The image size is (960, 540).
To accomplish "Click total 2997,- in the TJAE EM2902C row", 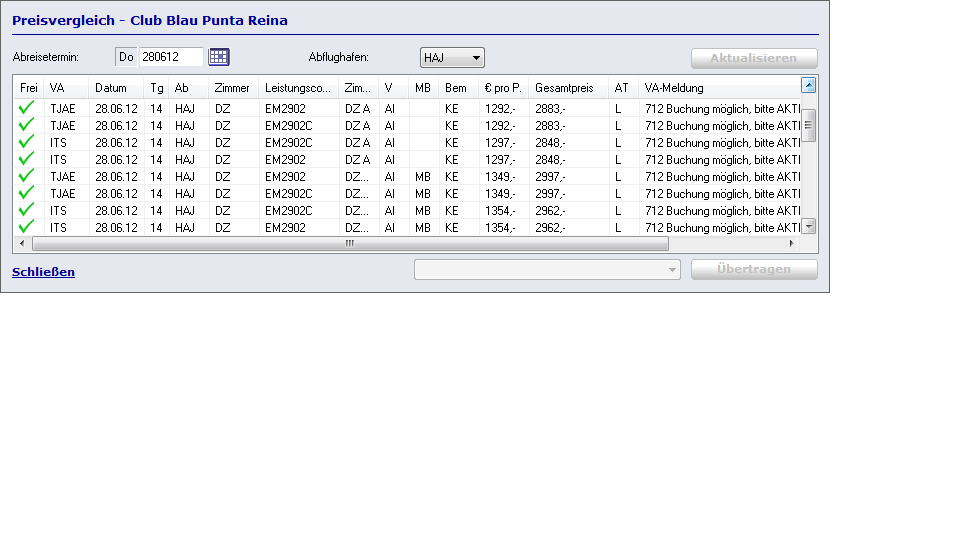I will point(550,193).
